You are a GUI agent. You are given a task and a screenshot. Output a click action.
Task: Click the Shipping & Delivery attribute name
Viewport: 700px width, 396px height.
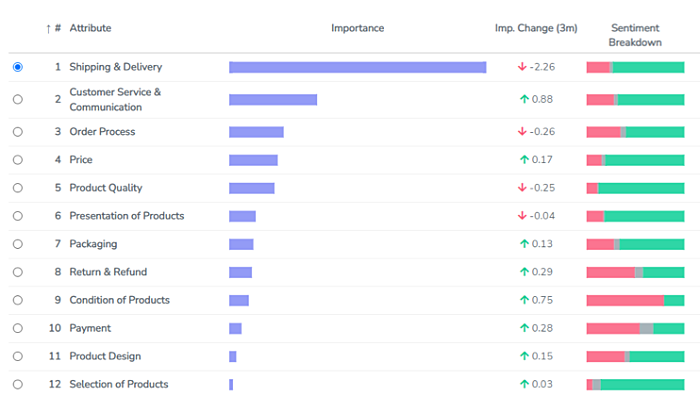[x=116, y=67]
